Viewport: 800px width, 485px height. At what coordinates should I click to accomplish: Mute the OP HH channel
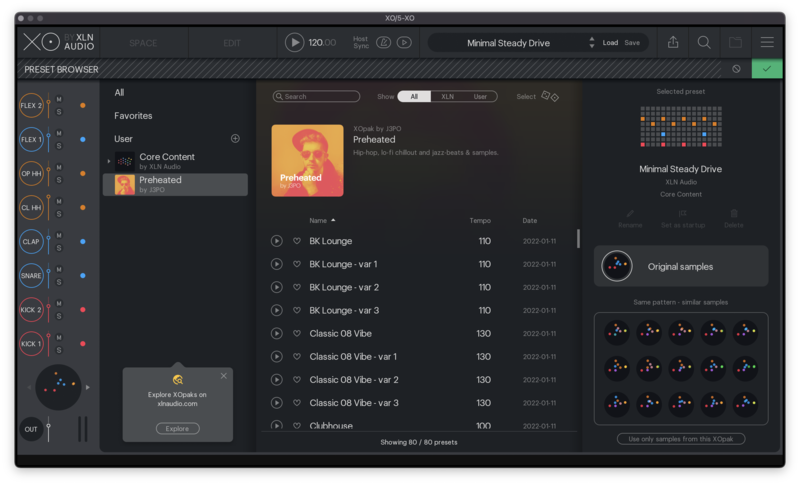point(59,167)
